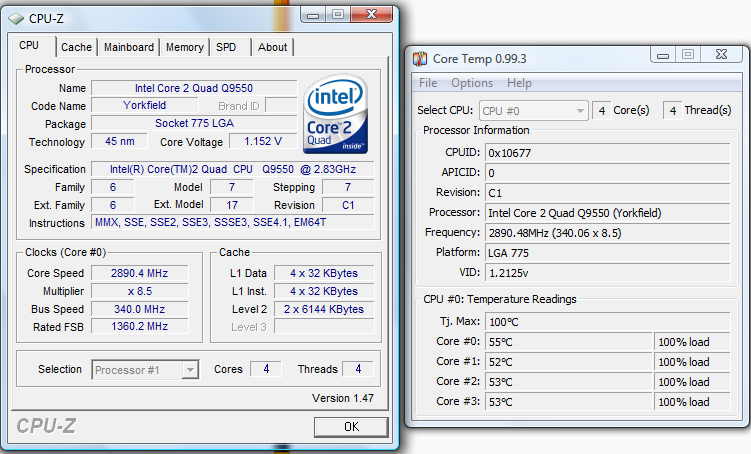This screenshot has width=751, height=454.
Task: Open the Options menu in Core Temp
Action: point(472,83)
